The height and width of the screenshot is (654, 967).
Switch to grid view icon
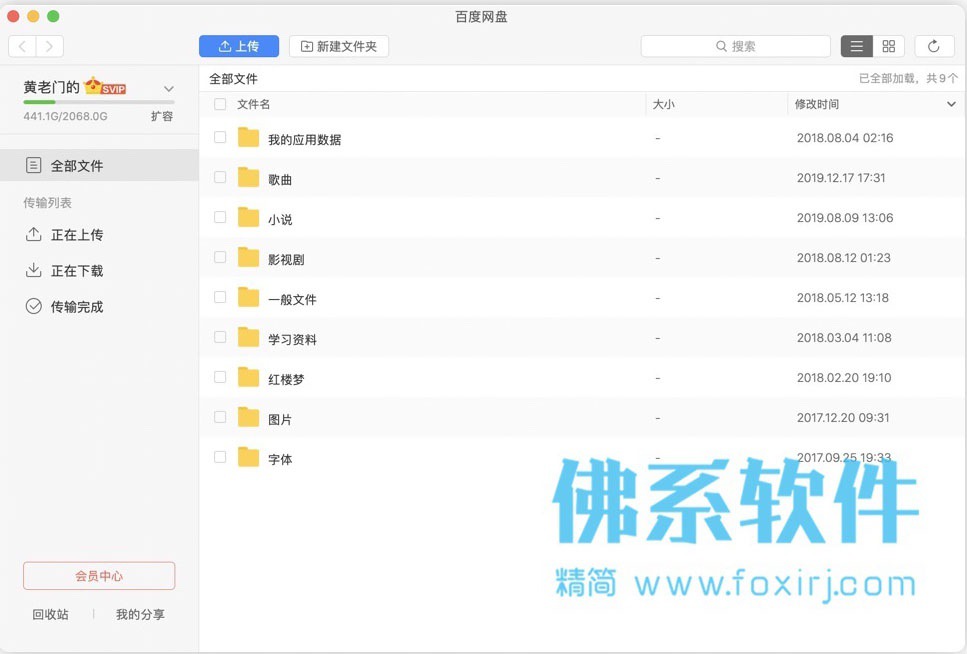[x=889, y=46]
